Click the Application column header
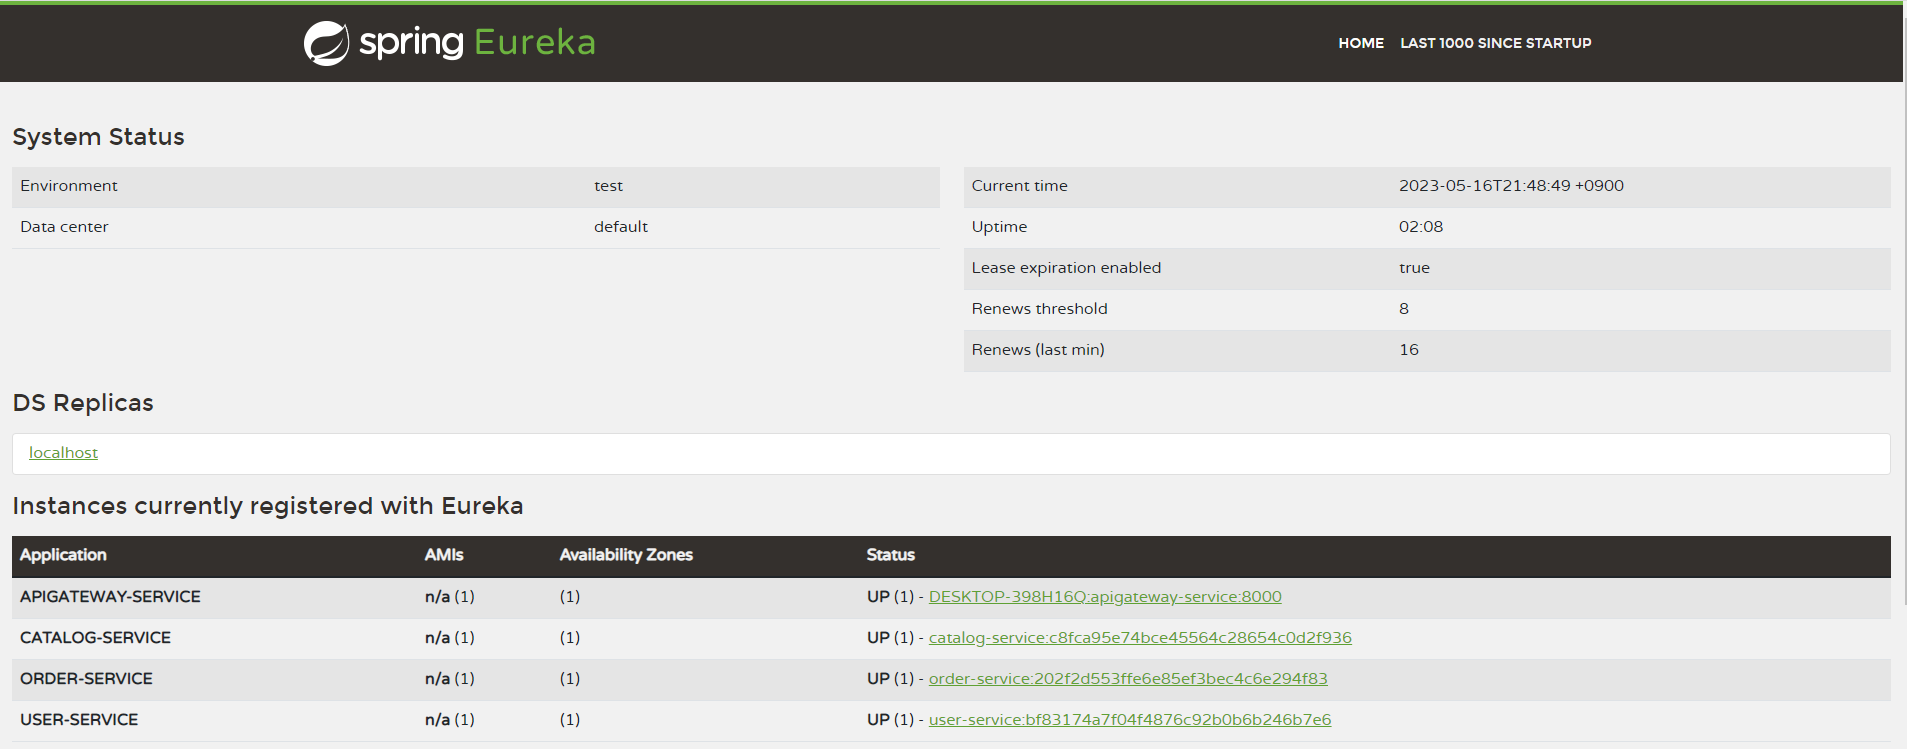Viewport: 1907px width, 749px height. click(x=63, y=555)
